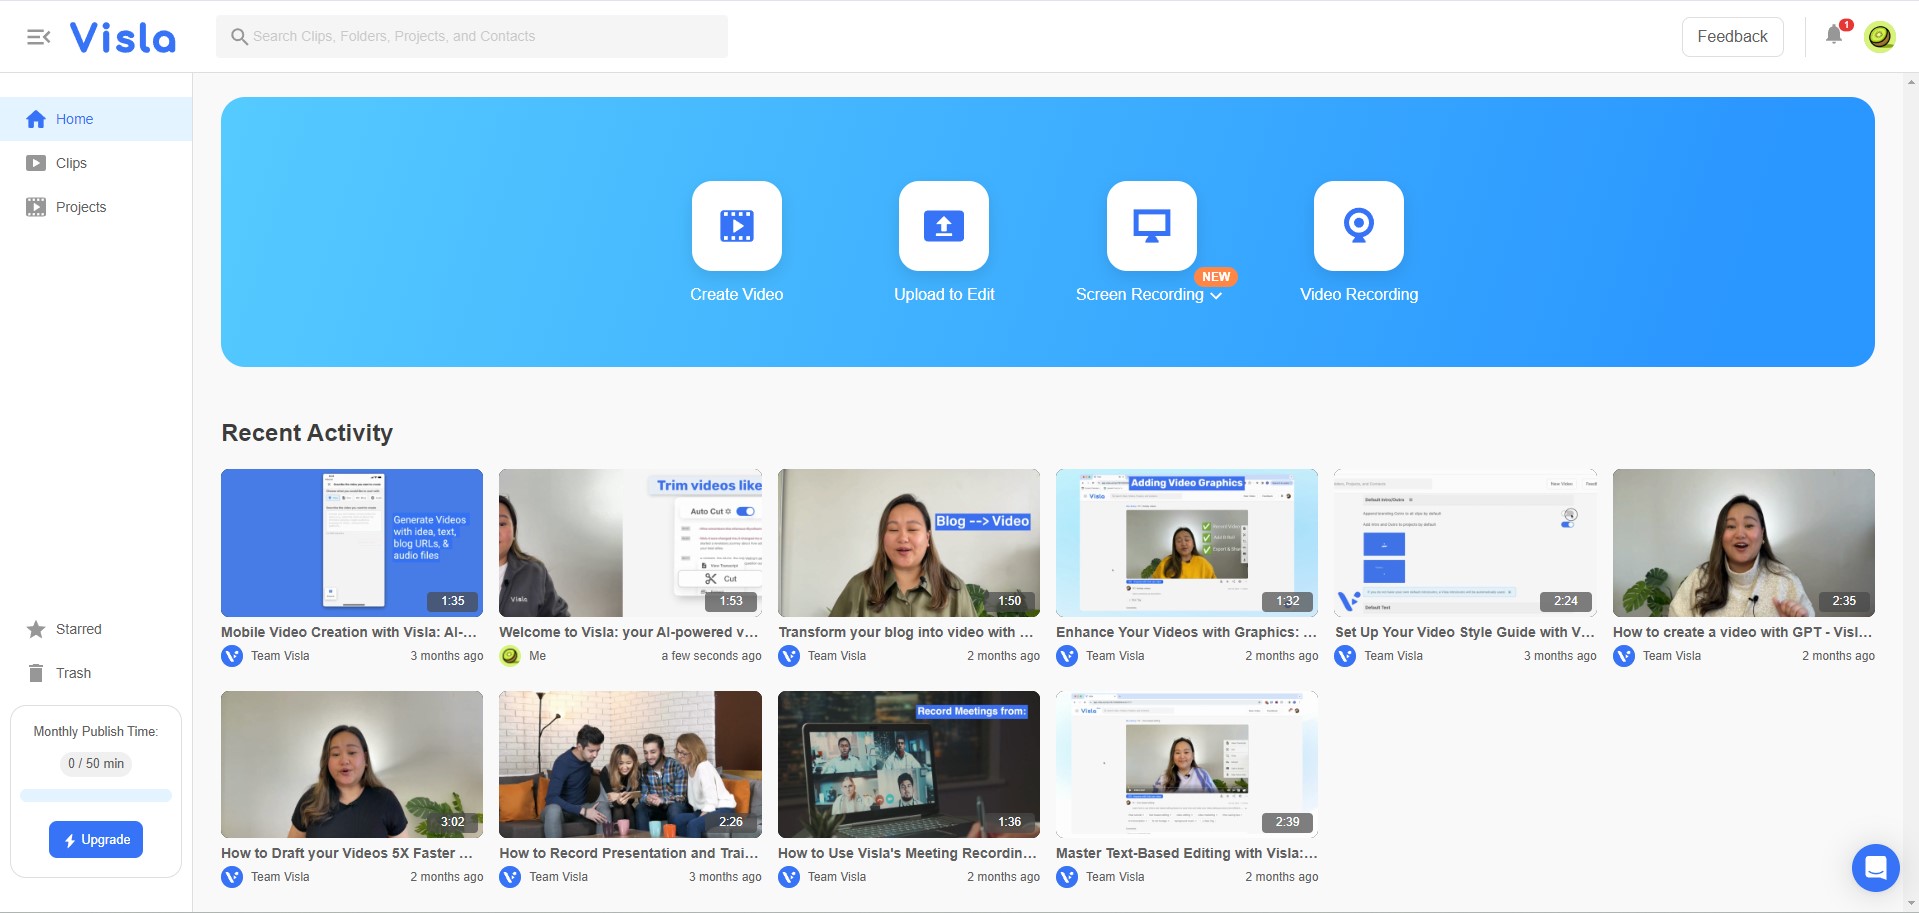
Task: Open How to Use Visla's Meeting Recording video
Action: 909,764
